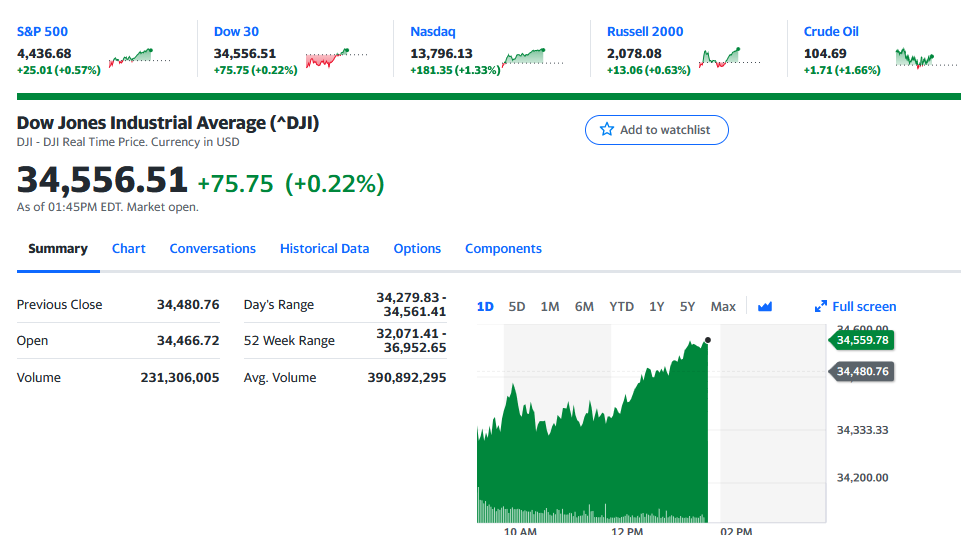The width and height of the screenshot is (961, 535).
Task: Select the Summary tab
Action: [x=58, y=249]
